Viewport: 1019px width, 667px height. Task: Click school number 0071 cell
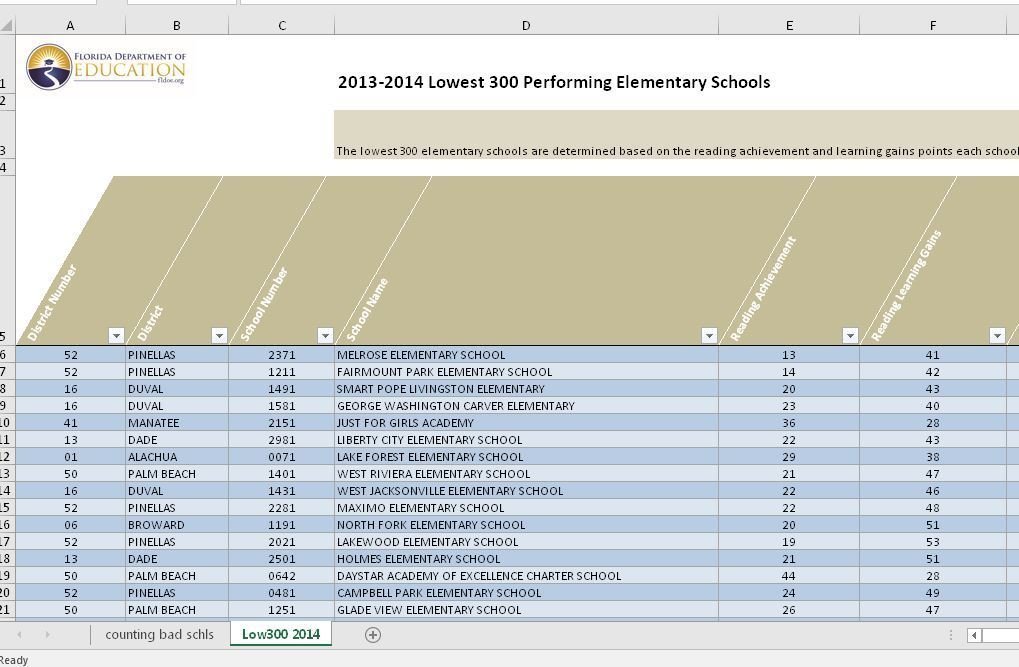click(x=281, y=456)
